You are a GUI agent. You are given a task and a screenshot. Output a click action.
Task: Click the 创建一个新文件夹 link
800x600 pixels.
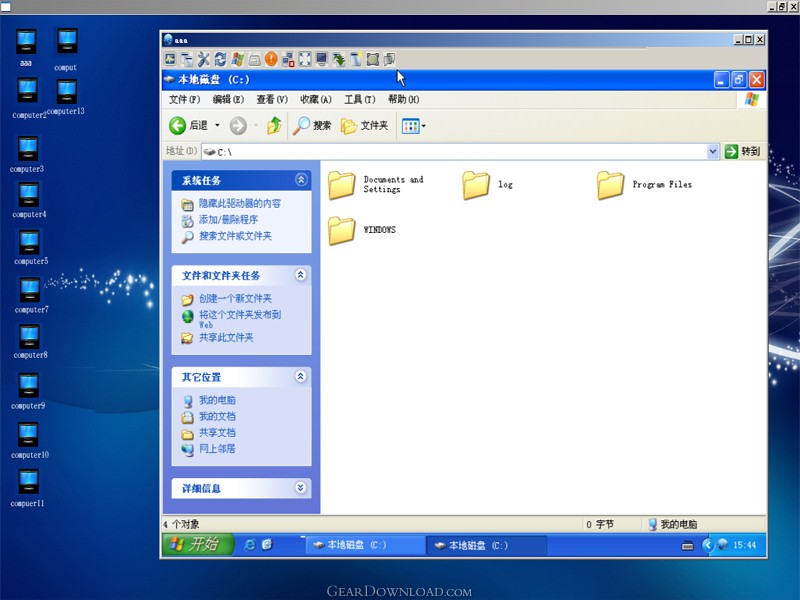(x=235, y=298)
